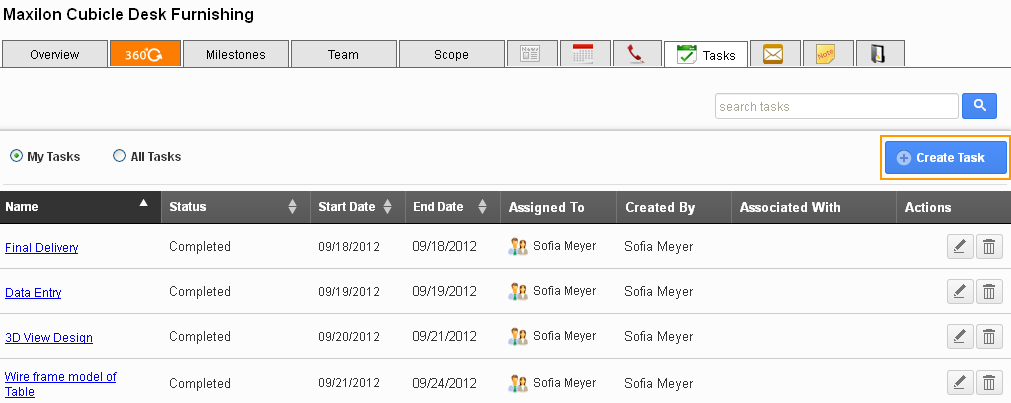The height and width of the screenshot is (403, 1011).
Task: Open the phone calls tab icon
Action: 636,54
